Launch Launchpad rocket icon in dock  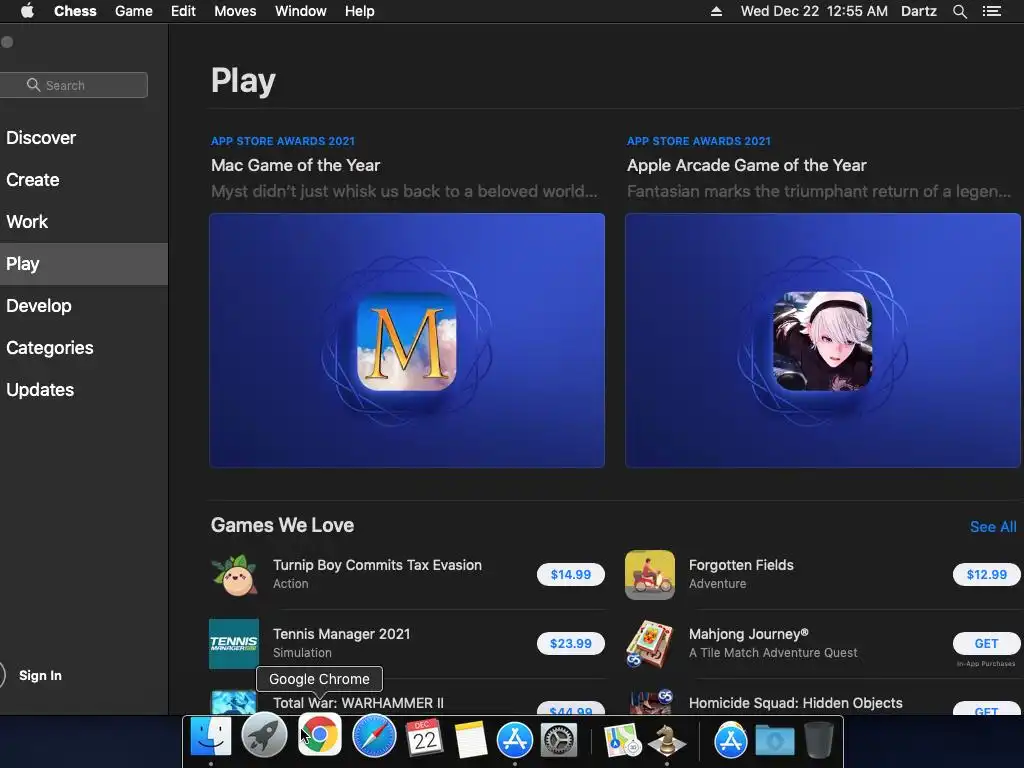(x=264, y=735)
